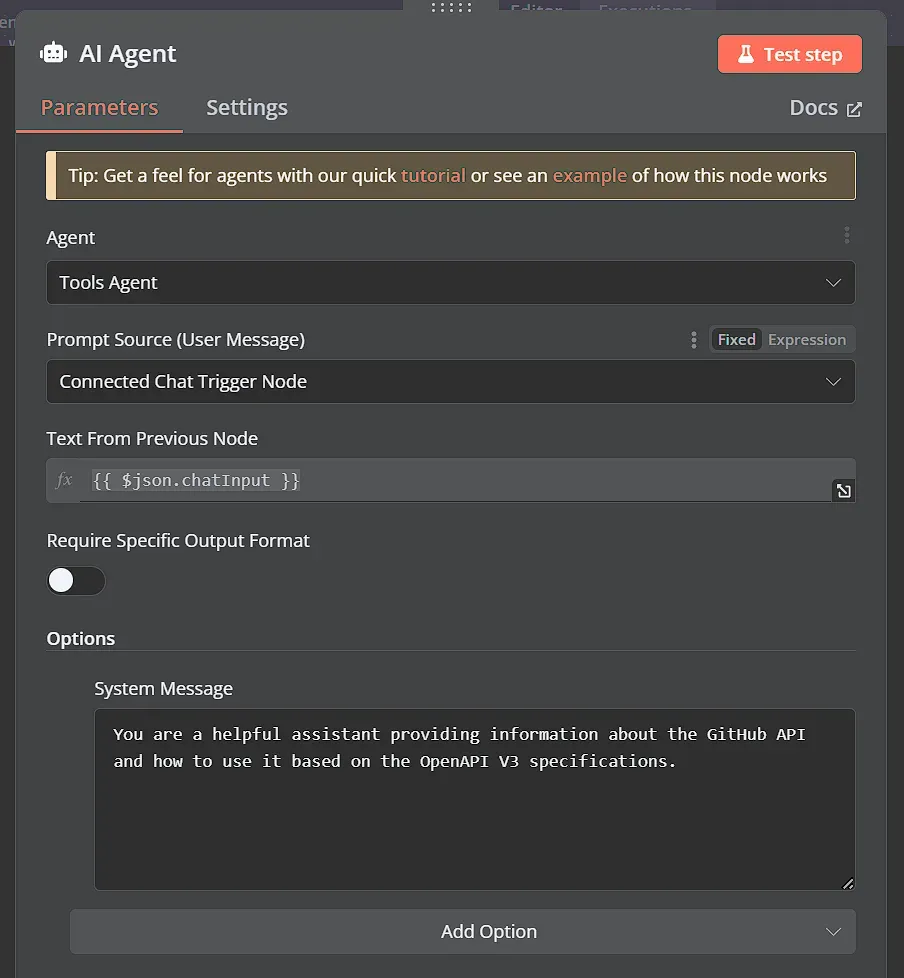Click the fx icon in the expression field
Image resolution: width=904 pixels, height=978 pixels.
tap(63, 480)
